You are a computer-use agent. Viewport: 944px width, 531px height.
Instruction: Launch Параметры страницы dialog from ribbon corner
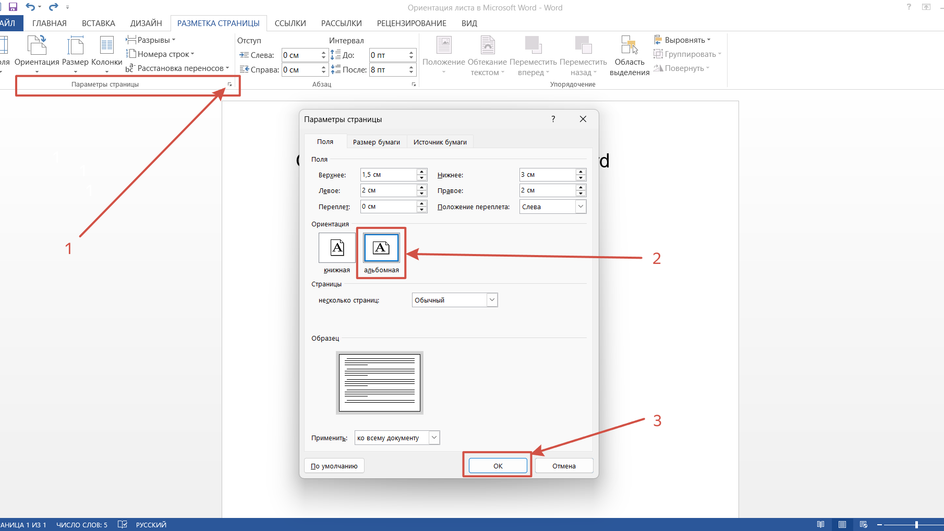pyautogui.click(x=229, y=84)
